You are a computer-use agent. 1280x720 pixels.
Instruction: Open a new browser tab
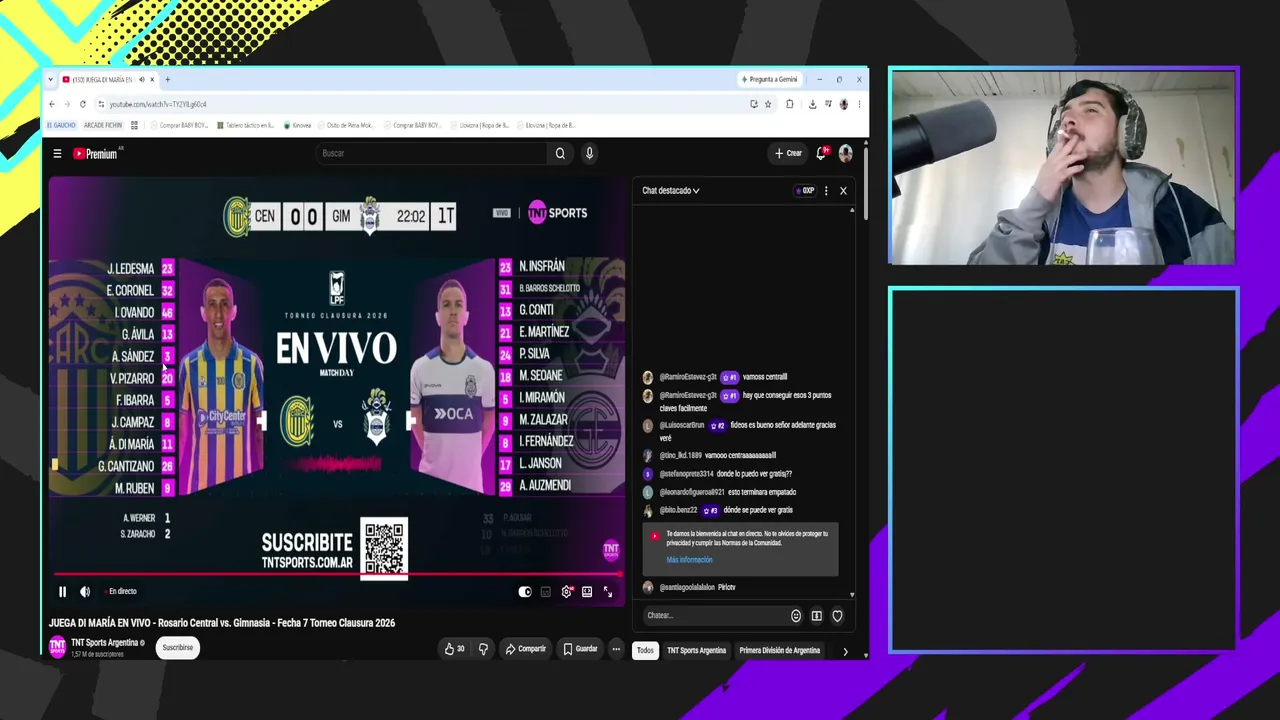tap(167, 80)
